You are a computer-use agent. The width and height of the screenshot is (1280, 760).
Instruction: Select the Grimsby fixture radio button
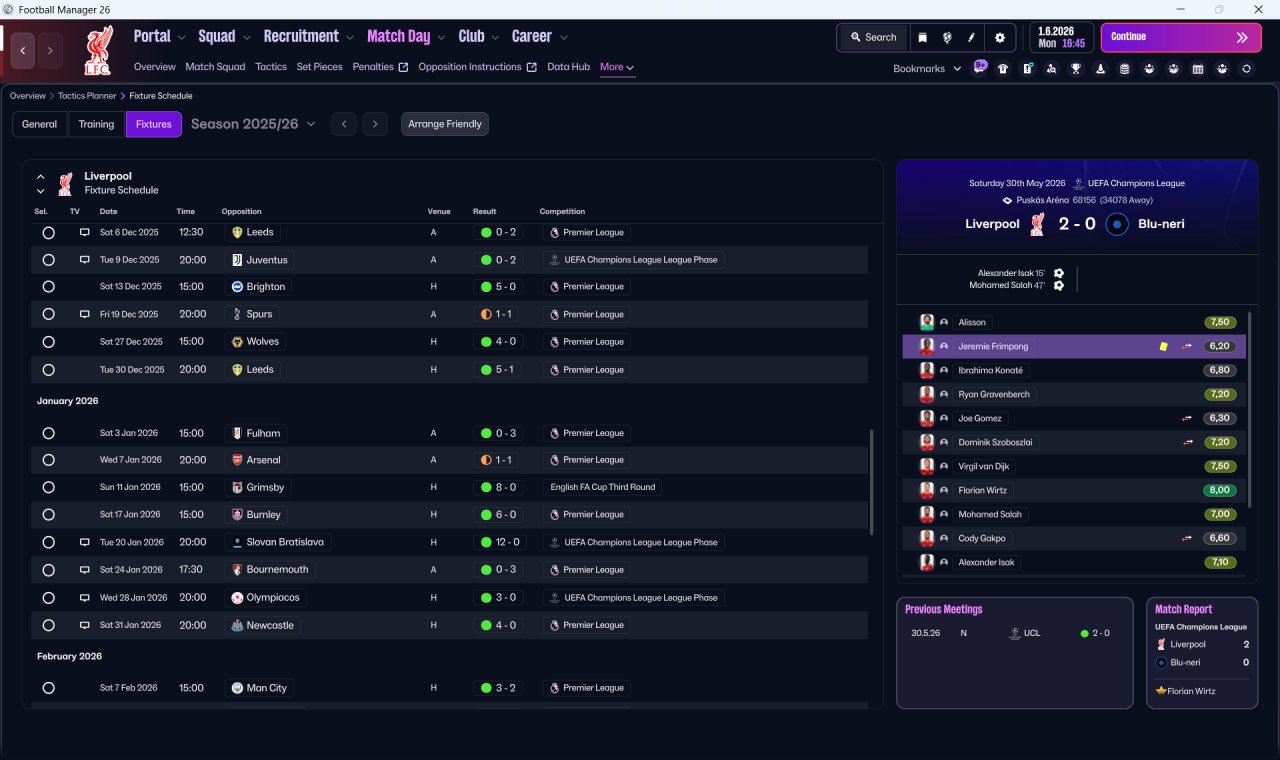48,487
